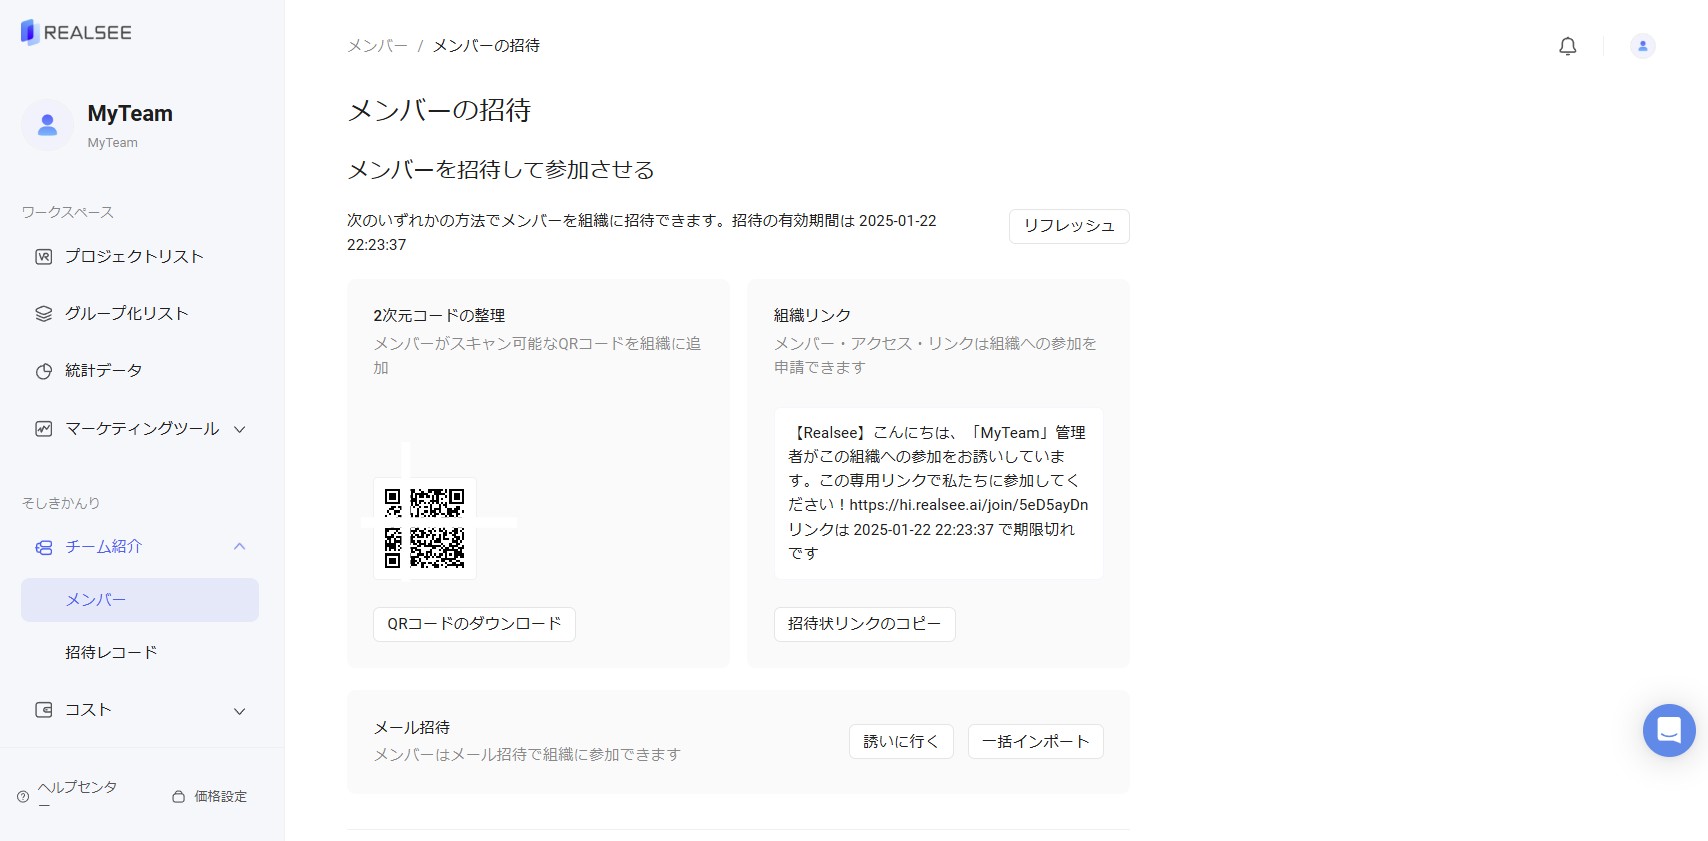
Task: Click the invitation link text box
Action: [x=938, y=493]
